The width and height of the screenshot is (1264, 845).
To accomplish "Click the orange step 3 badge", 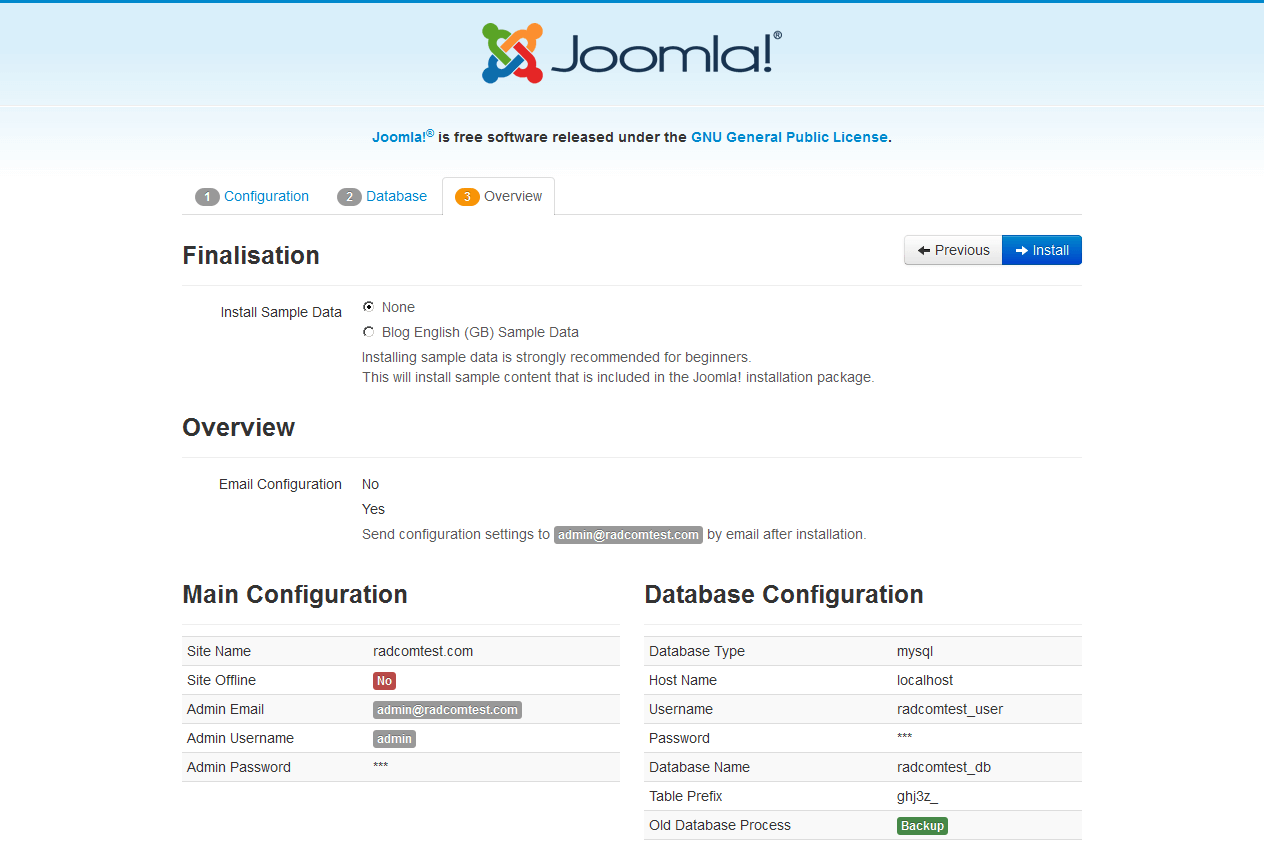I will [x=467, y=197].
